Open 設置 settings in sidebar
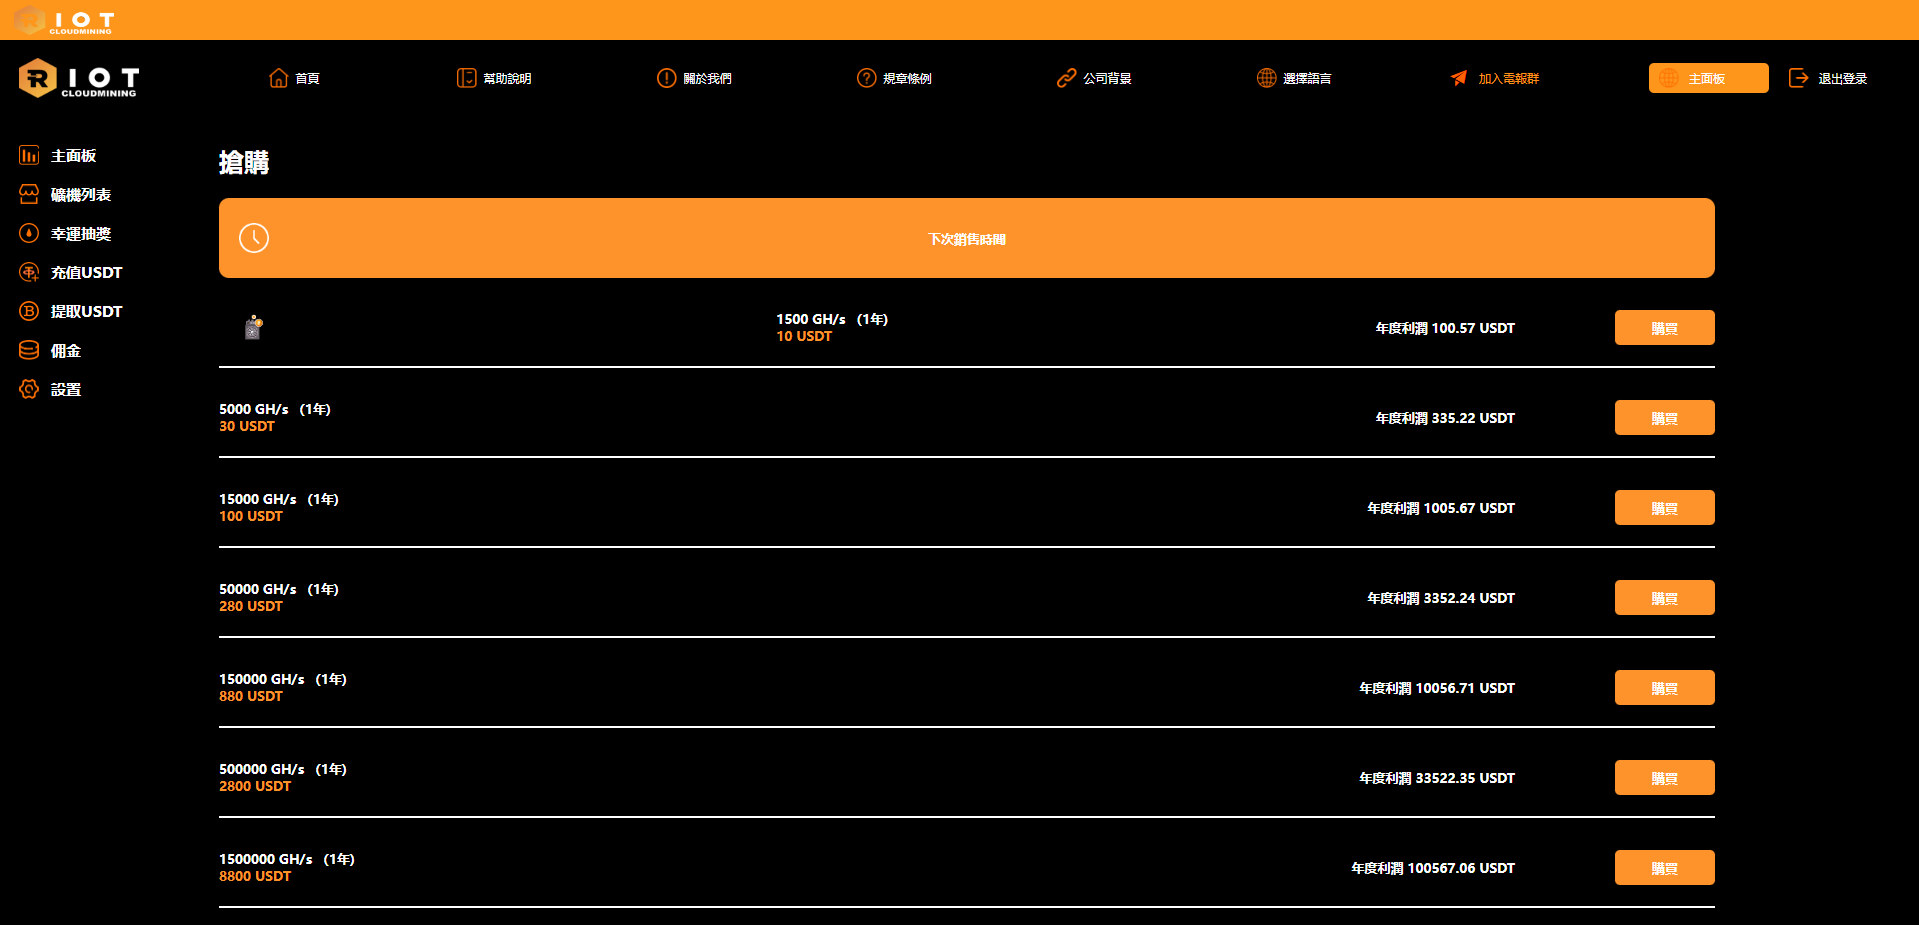The height and width of the screenshot is (925, 1919). (65, 390)
